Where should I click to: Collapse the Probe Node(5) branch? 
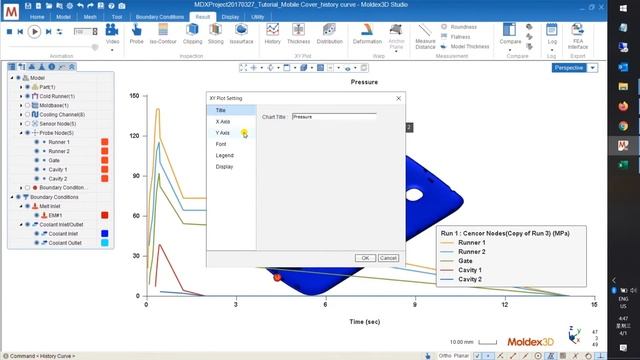pos(21,133)
